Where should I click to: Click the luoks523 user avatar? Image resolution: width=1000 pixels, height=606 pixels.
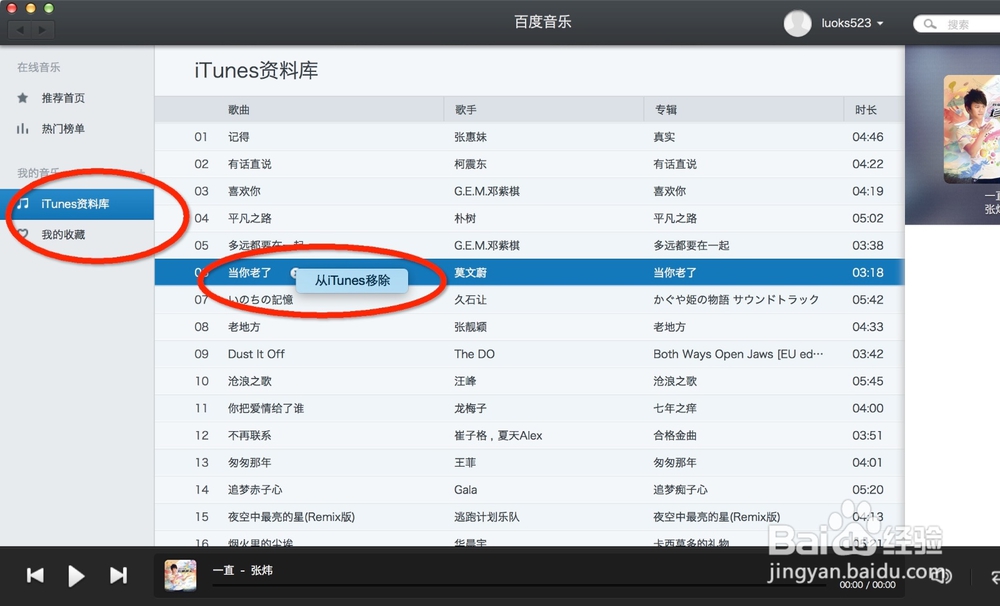[x=797, y=23]
